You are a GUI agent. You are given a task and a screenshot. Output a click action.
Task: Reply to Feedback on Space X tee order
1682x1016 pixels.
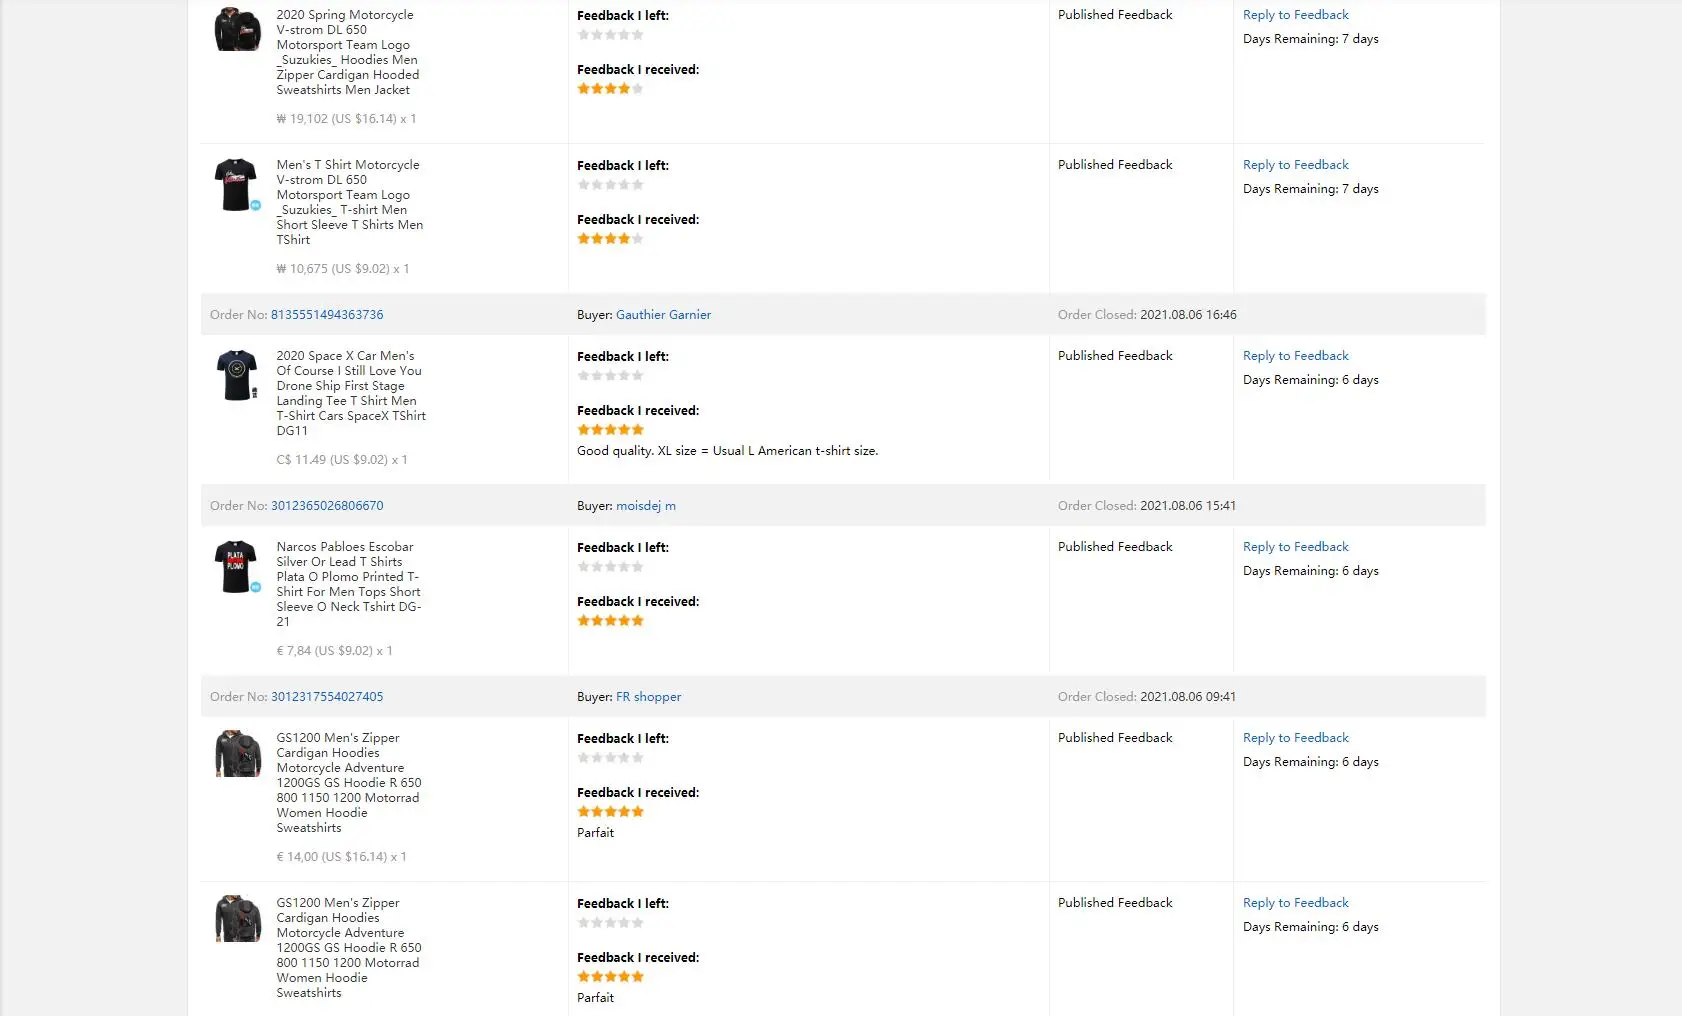(1295, 356)
